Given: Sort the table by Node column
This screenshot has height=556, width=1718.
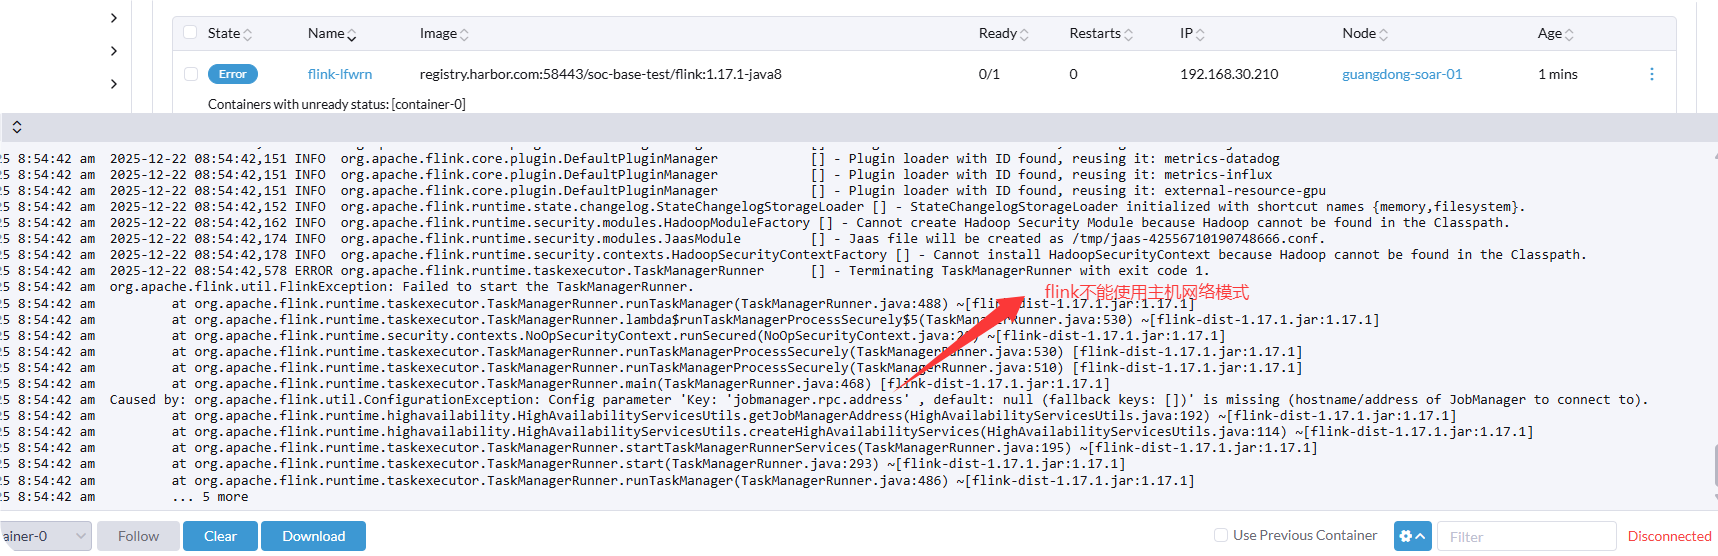Looking at the screenshot, I should click(x=1366, y=33).
